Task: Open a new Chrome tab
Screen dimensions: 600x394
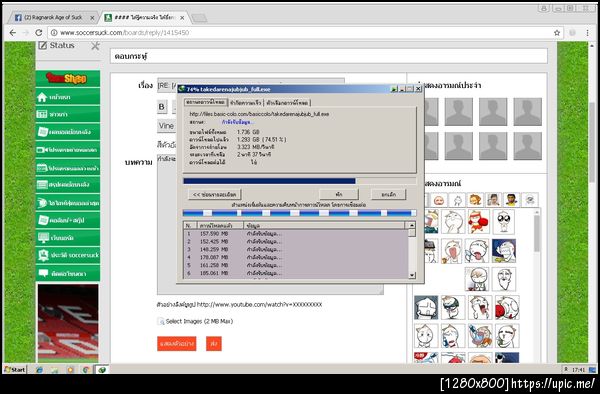Action: [x=199, y=18]
